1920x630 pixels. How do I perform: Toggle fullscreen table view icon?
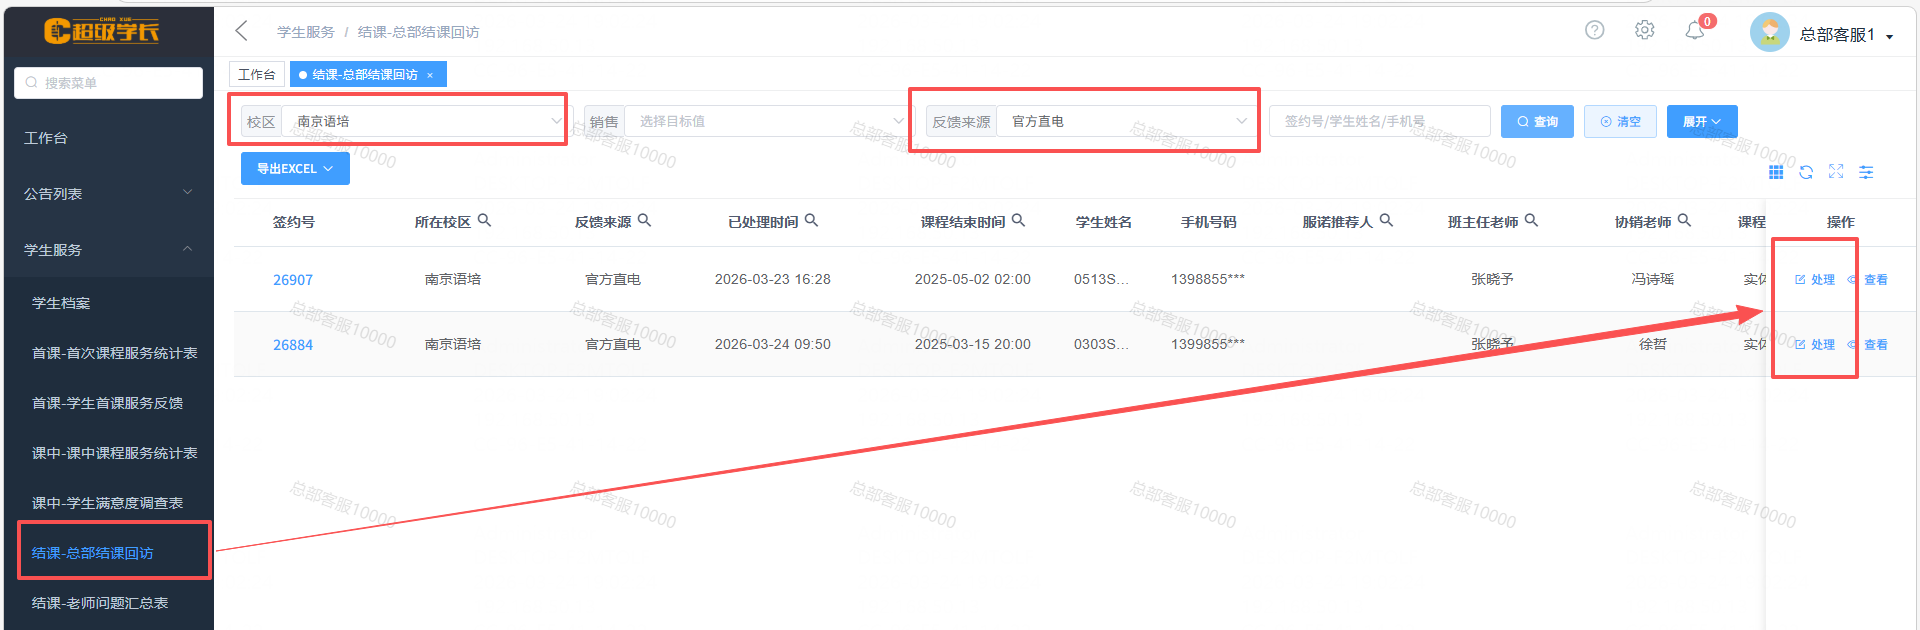[x=1836, y=172]
